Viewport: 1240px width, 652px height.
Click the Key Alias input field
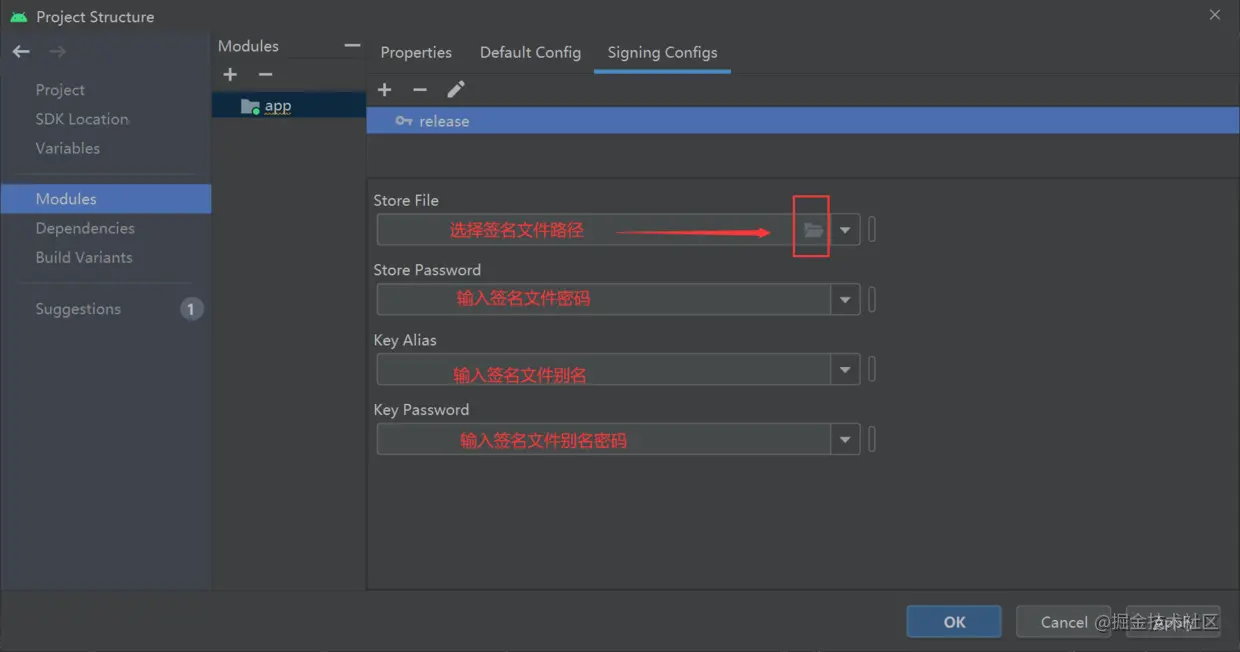click(x=604, y=369)
